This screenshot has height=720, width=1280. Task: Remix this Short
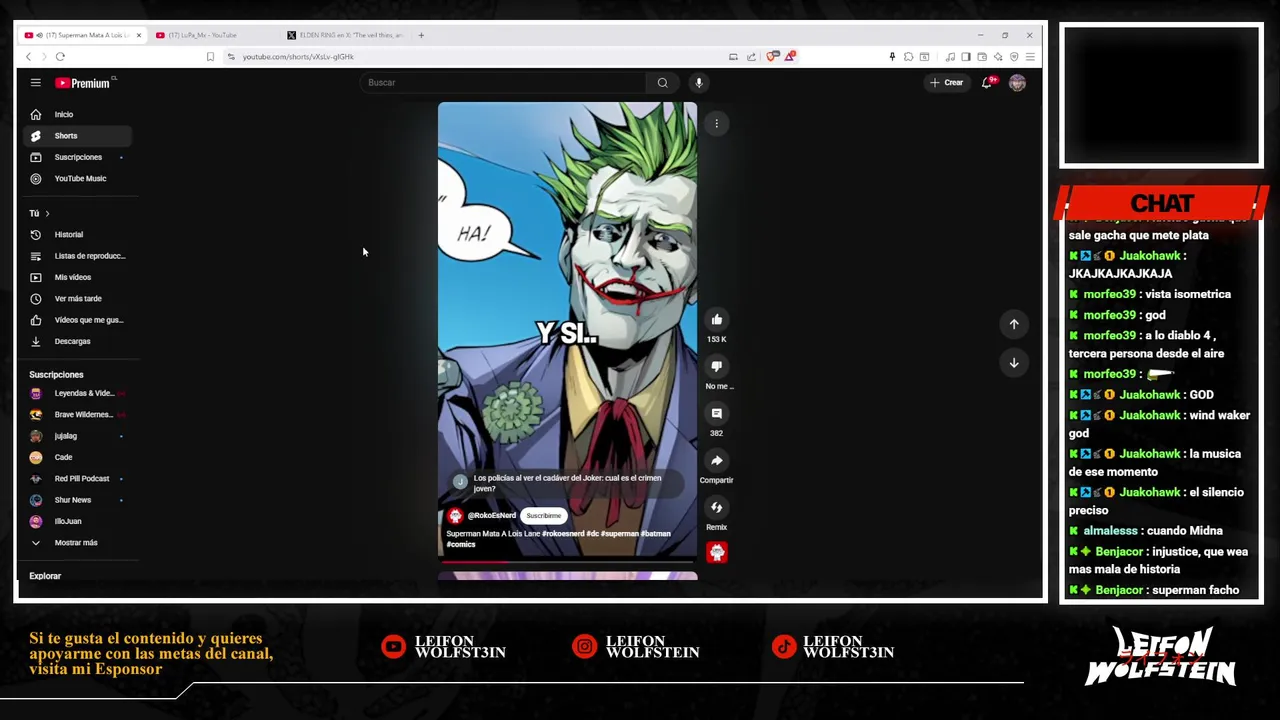point(716,508)
